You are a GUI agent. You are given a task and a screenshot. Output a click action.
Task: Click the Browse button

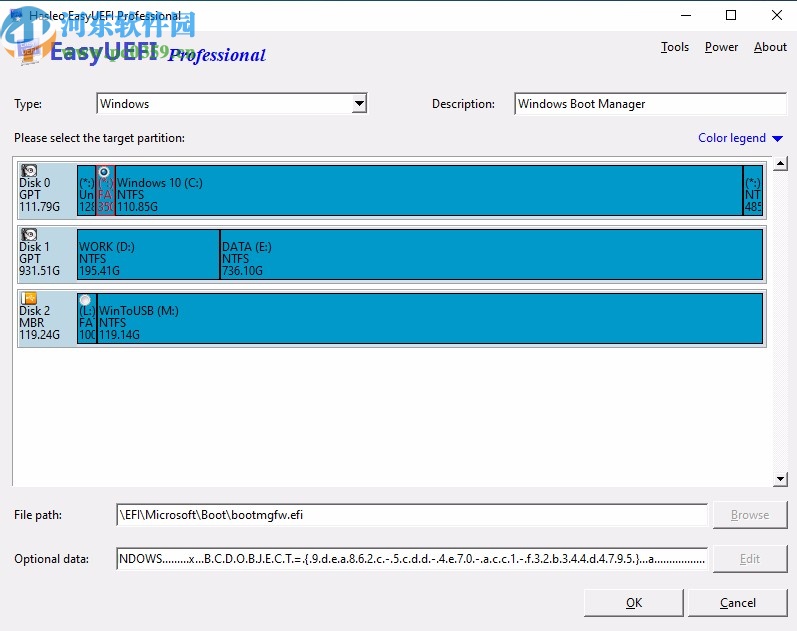click(x=750, y=515)
